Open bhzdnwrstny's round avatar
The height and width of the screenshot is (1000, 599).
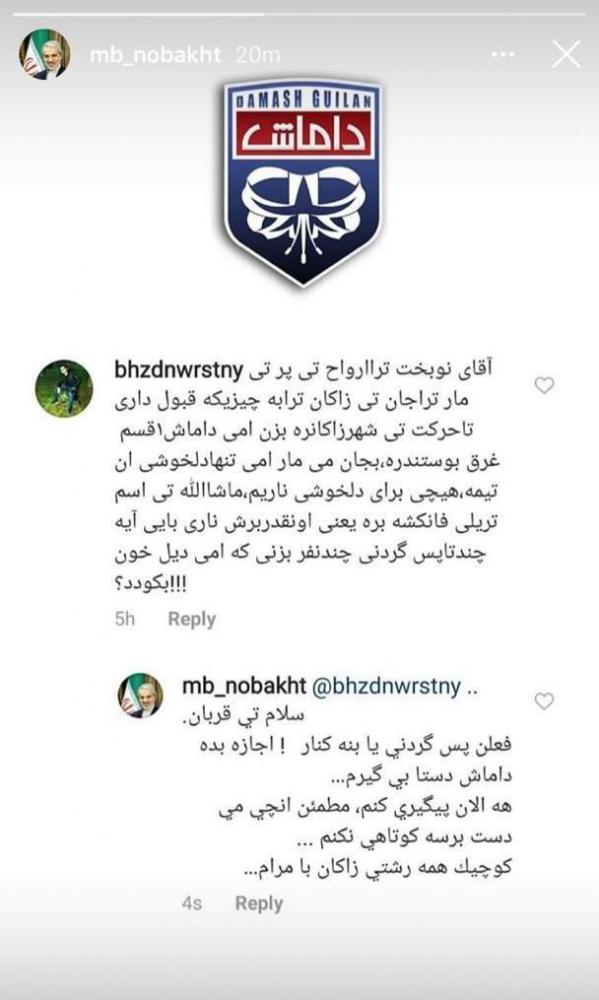pyautogui.click(x=64, y=388)
